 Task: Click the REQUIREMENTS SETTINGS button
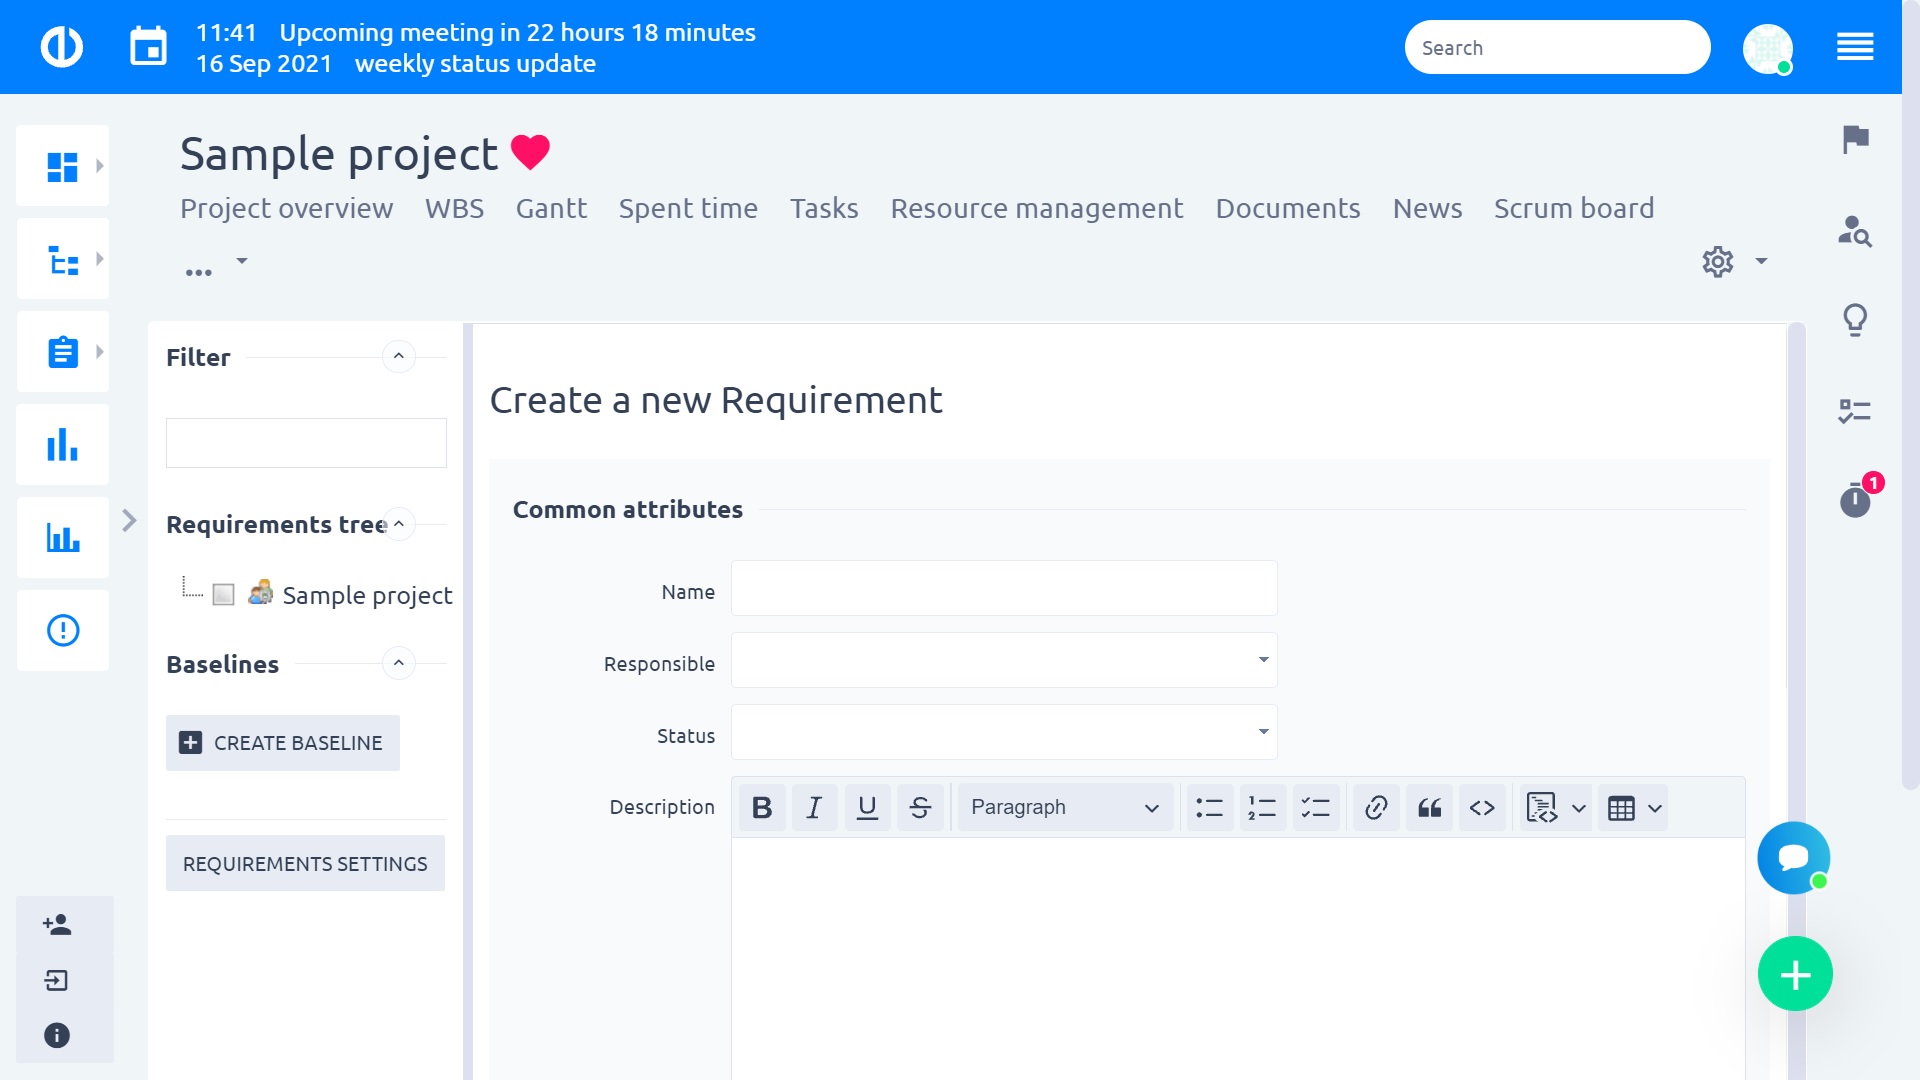tap(305, 862)
